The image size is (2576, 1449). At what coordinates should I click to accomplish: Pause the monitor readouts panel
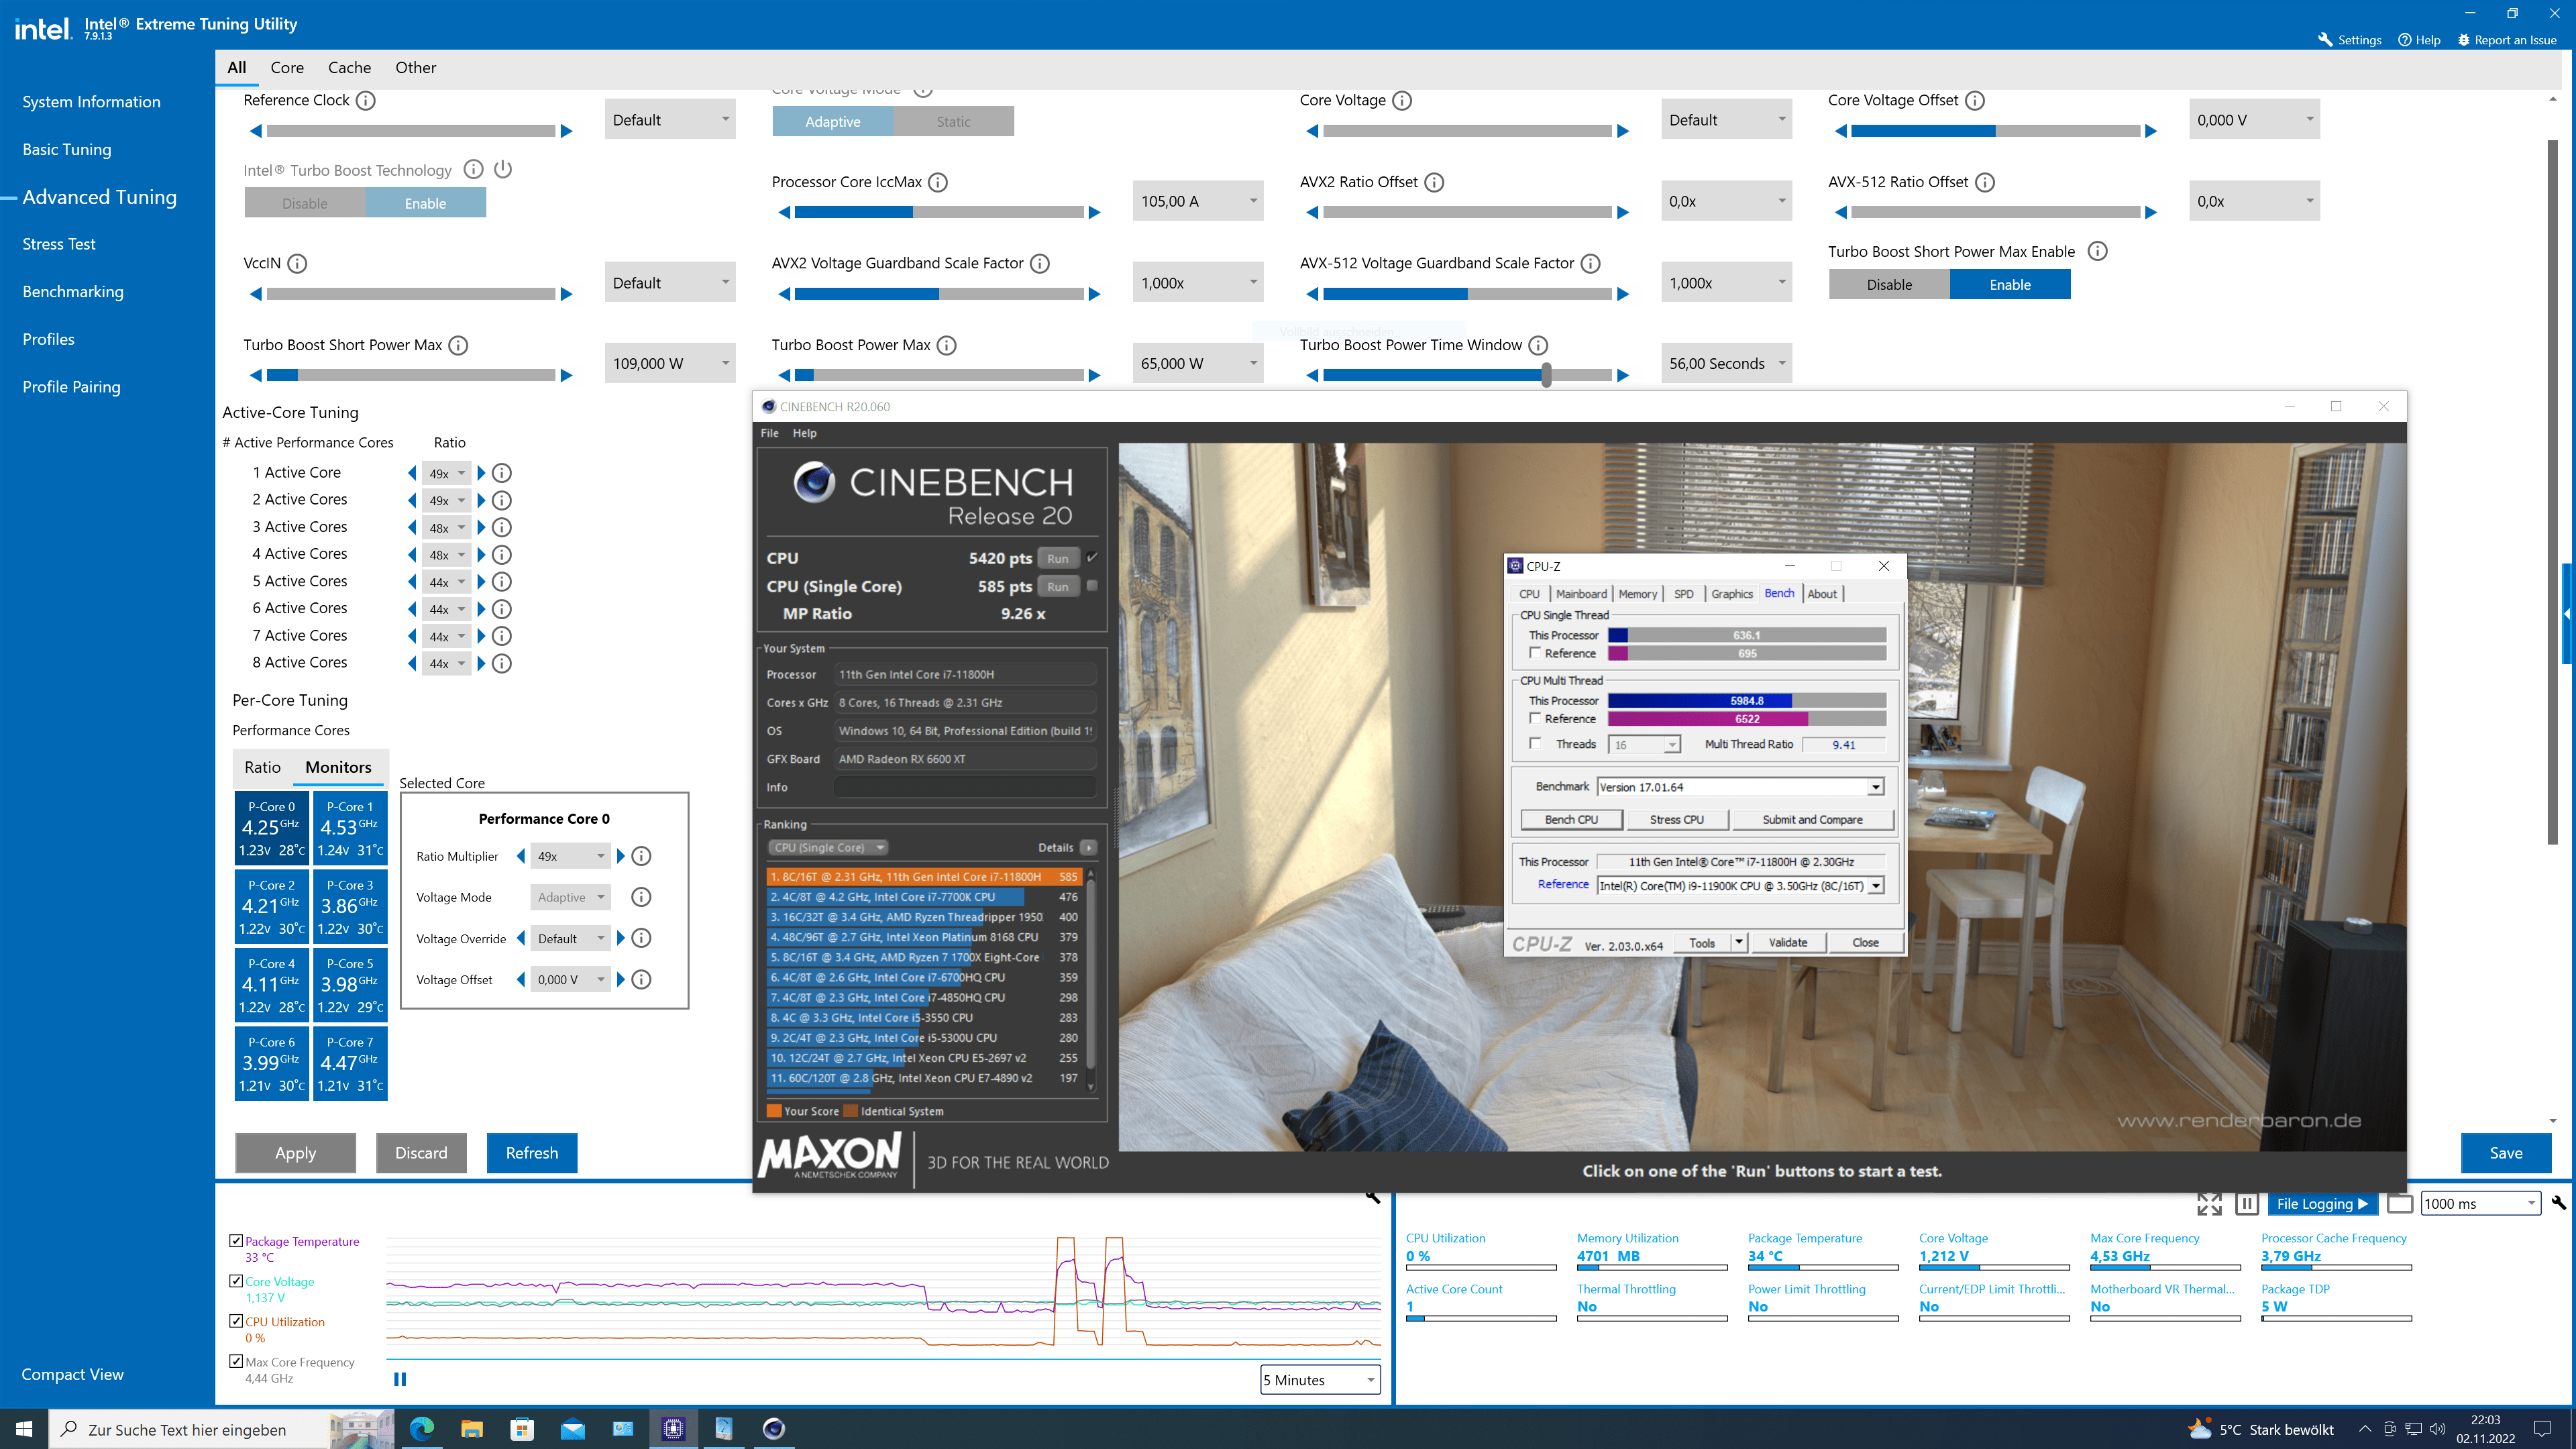coord(2247,1204)
